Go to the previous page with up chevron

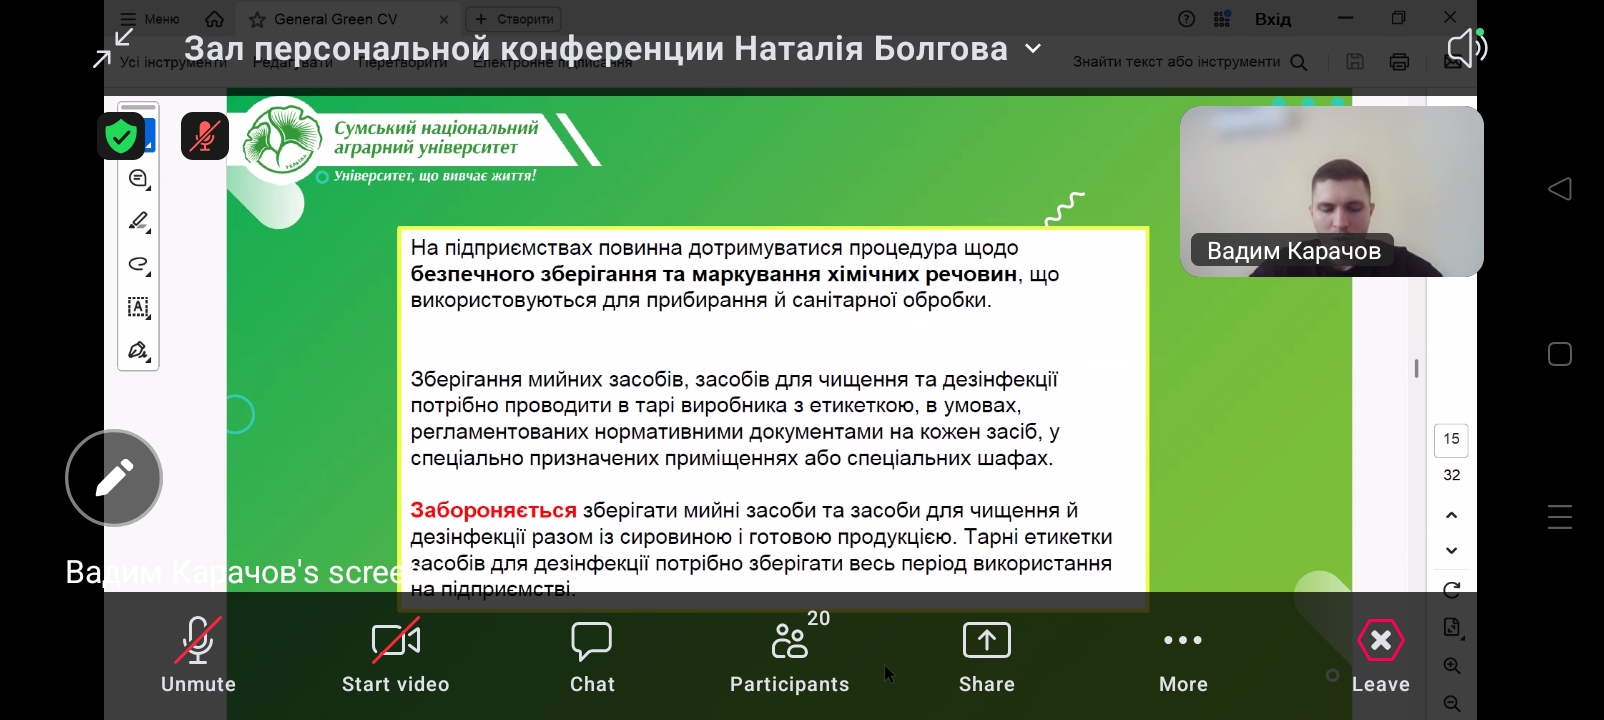(x=1451, y=515)
